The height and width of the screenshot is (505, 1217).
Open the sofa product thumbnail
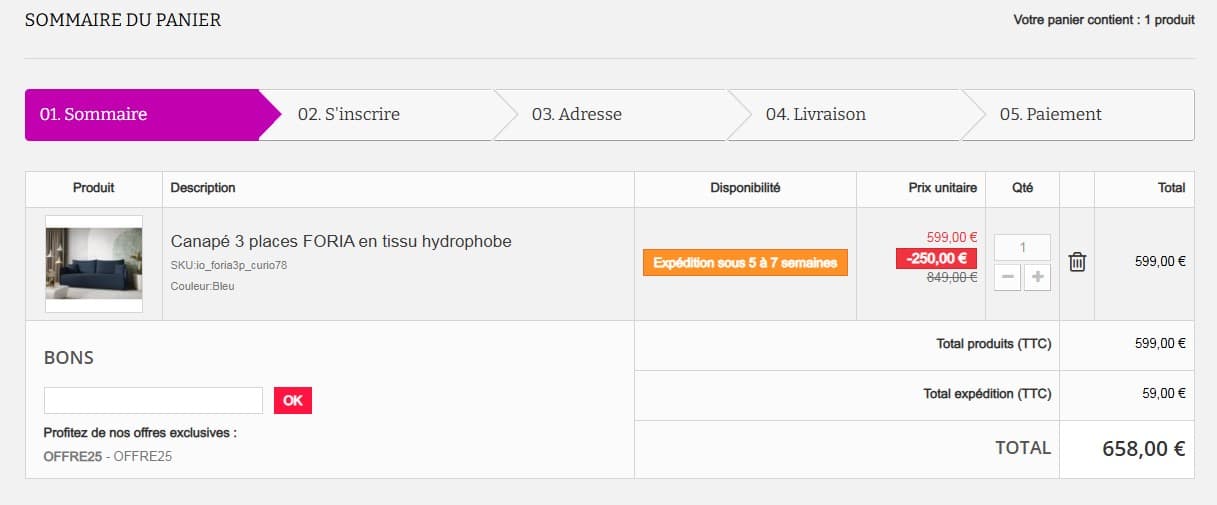[94, 264]
